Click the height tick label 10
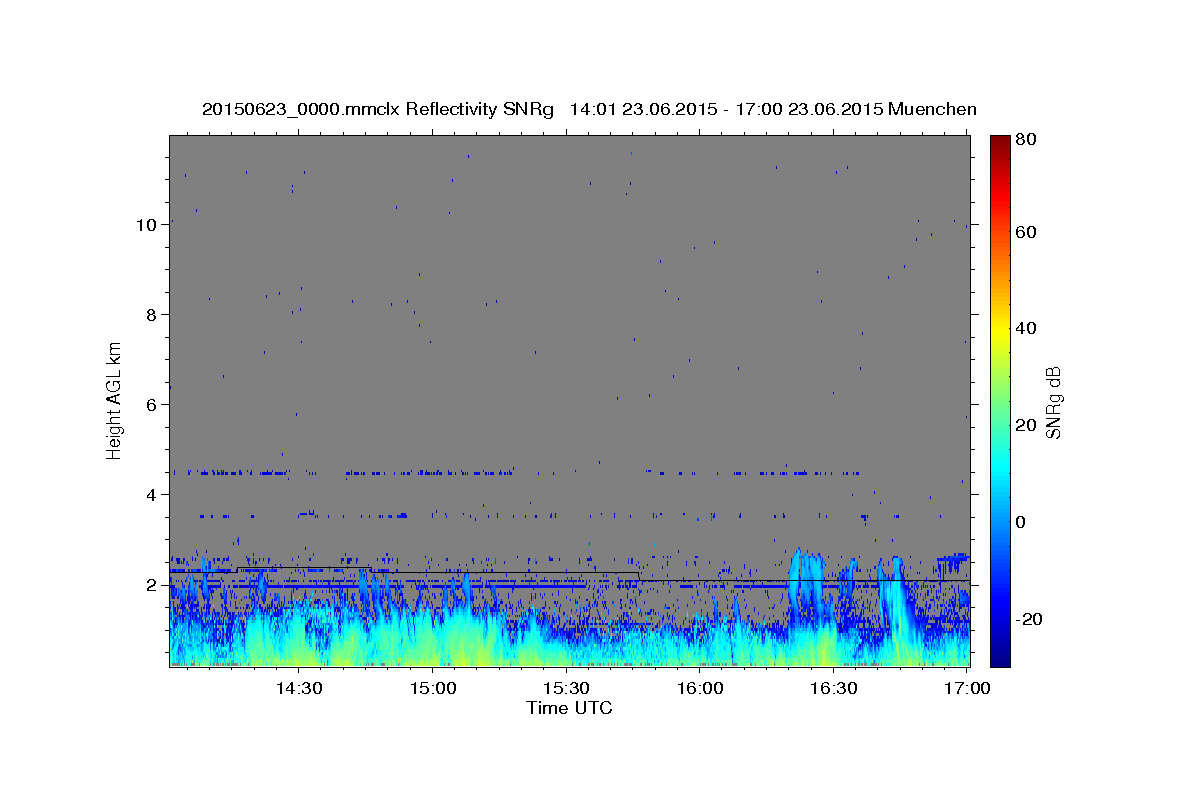This screenshot has height=800, width=1200. (x=147, y=224)
